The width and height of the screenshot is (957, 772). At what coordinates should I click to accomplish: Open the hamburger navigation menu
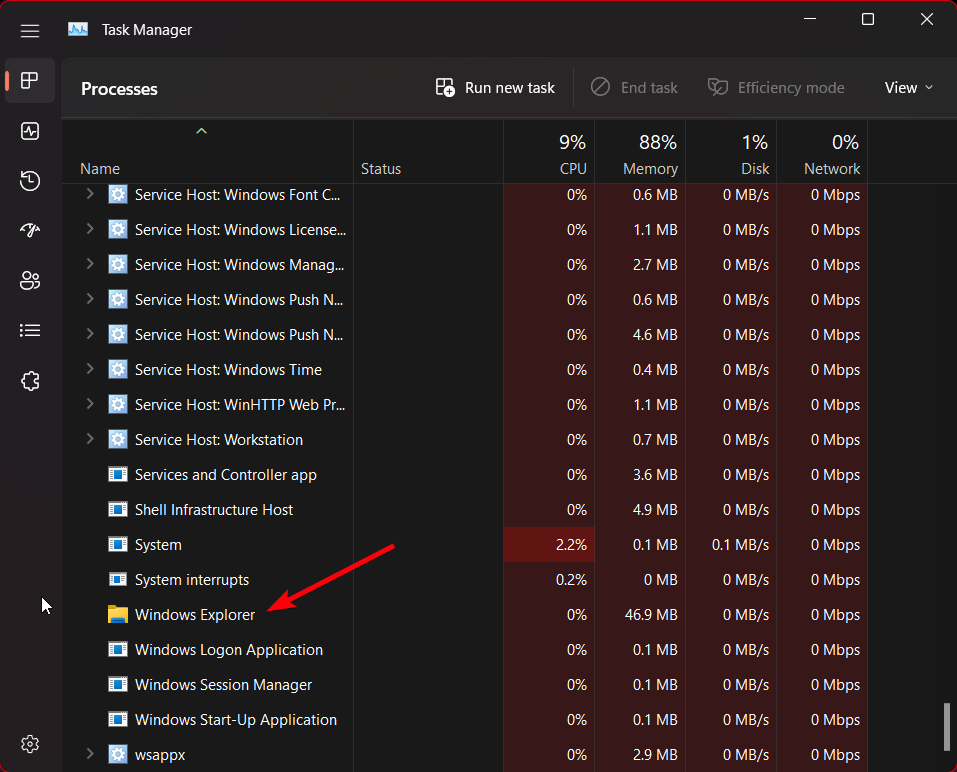30,31
